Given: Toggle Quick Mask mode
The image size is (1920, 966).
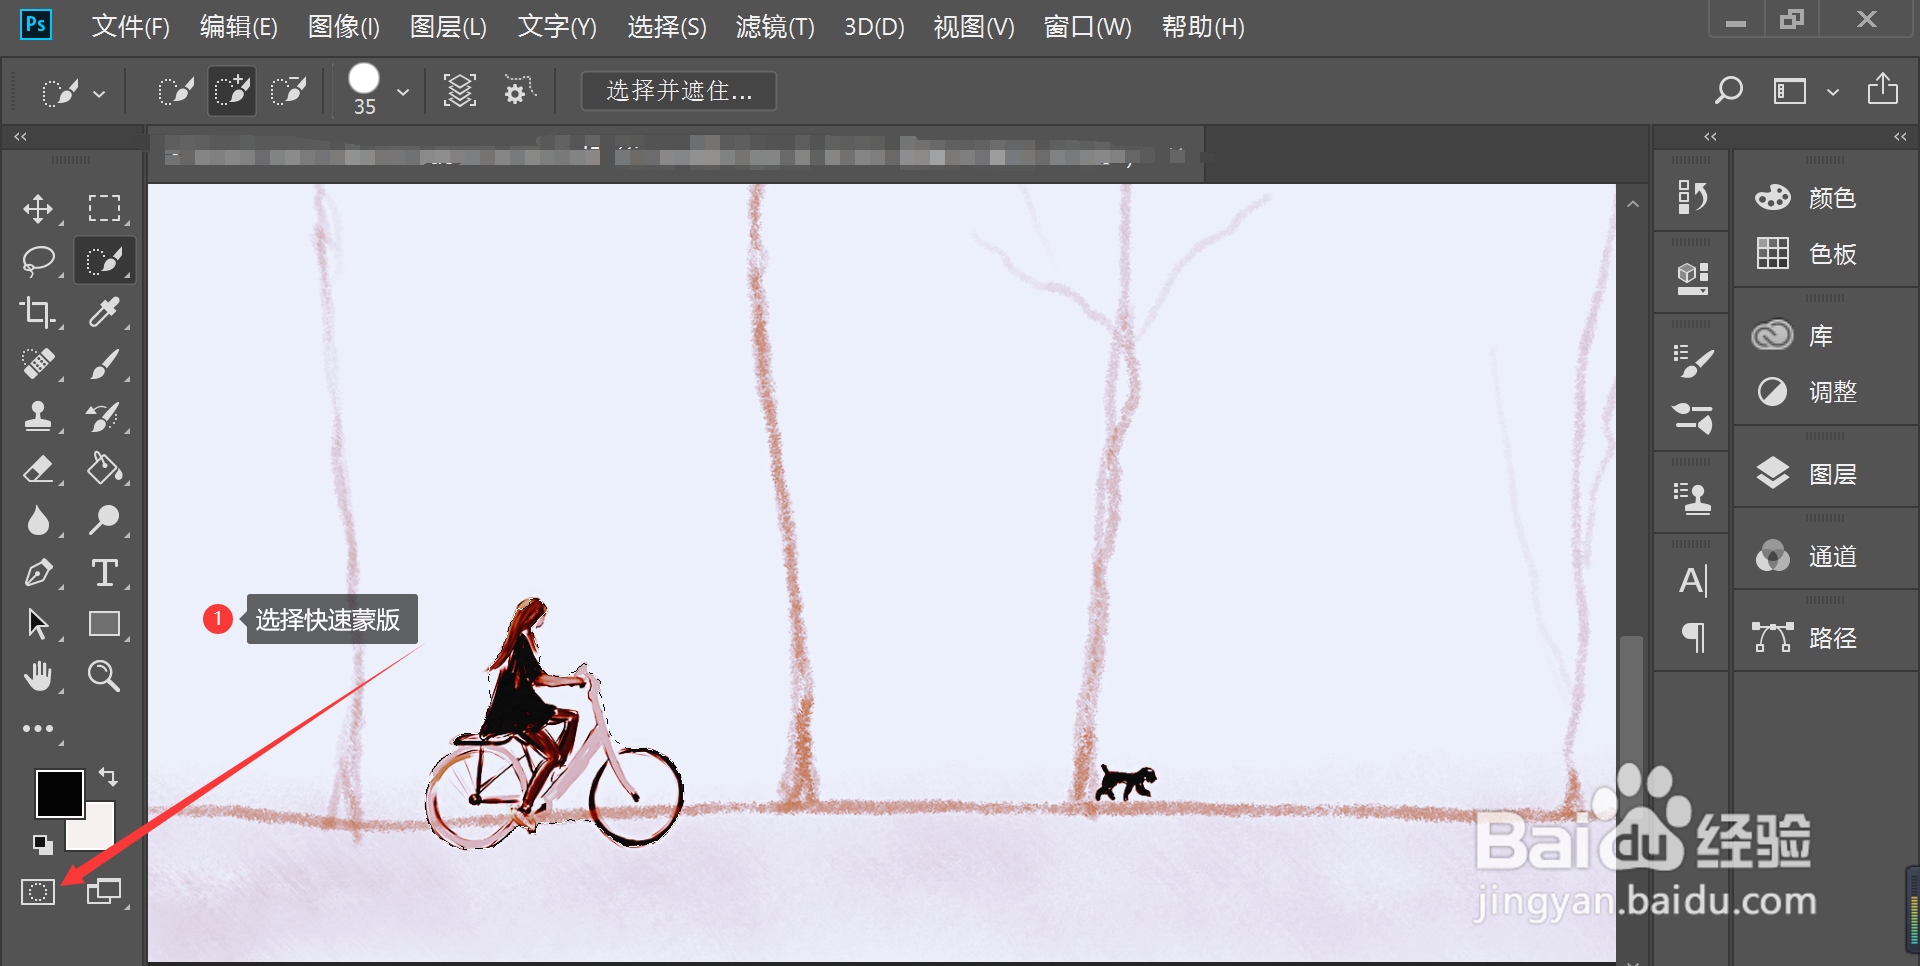Looking at the screenshot, I should click(x=38, y=891).
